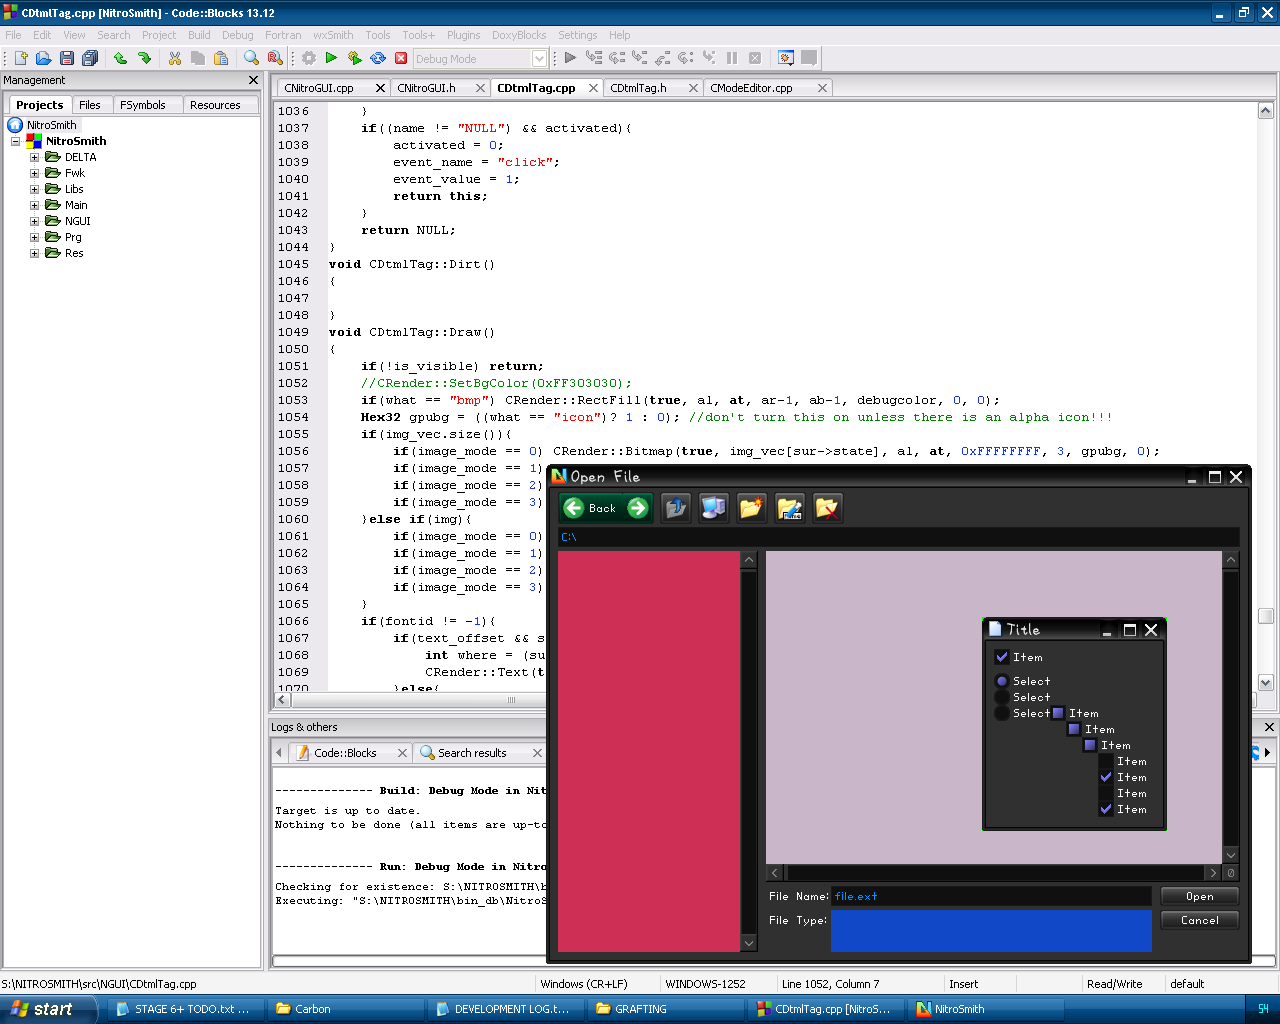Click the Cut scissors toolbar icon
Screen dimensions: 1280x1024
click(x=175, y=58)
